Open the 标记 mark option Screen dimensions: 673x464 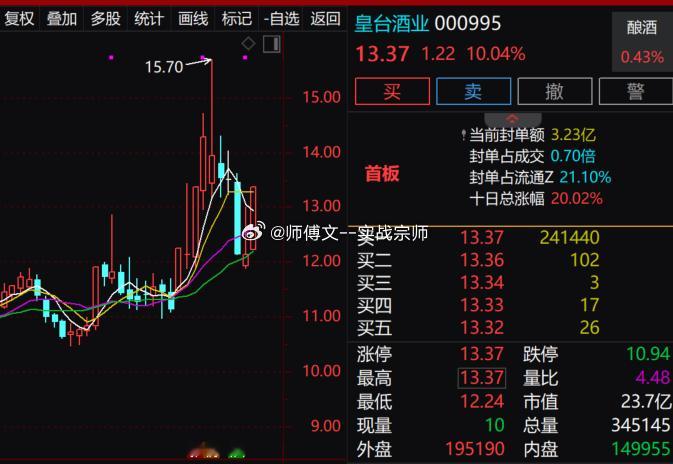236,19
